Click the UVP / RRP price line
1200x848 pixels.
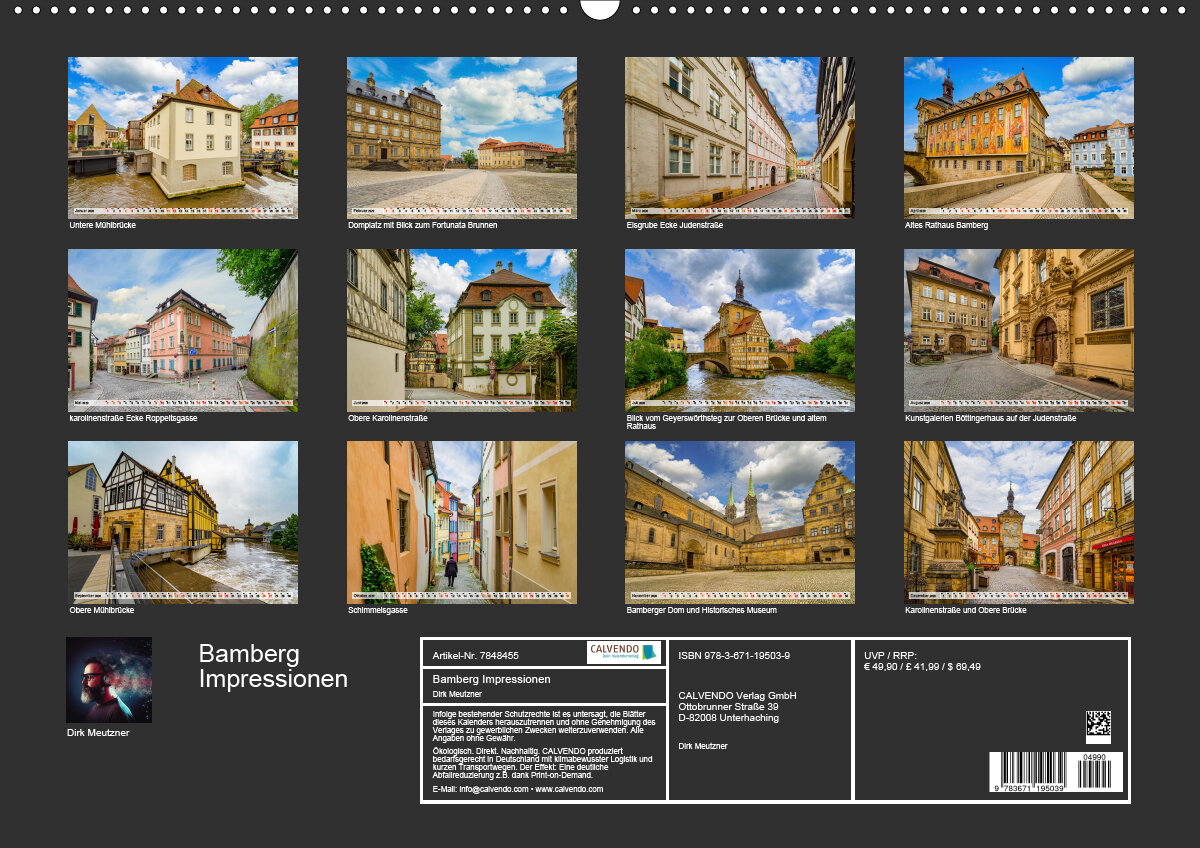(922, 661)
